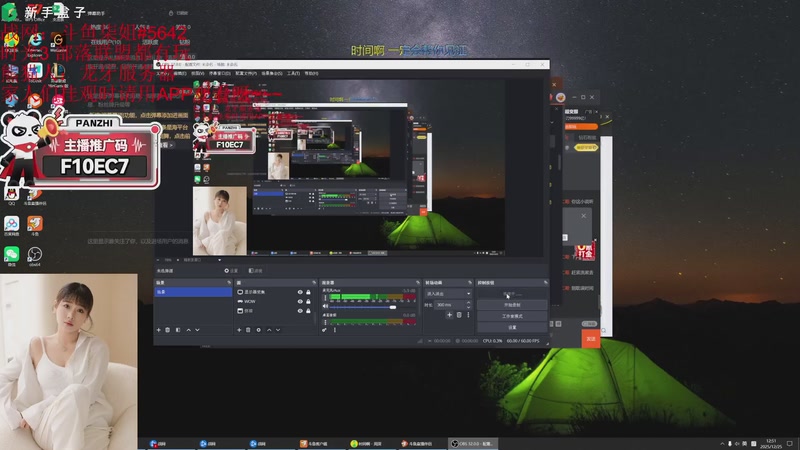800x450 pixels.
Task: Toggle 工作室模式 studio mode
Action: click(x=512, y=316)
